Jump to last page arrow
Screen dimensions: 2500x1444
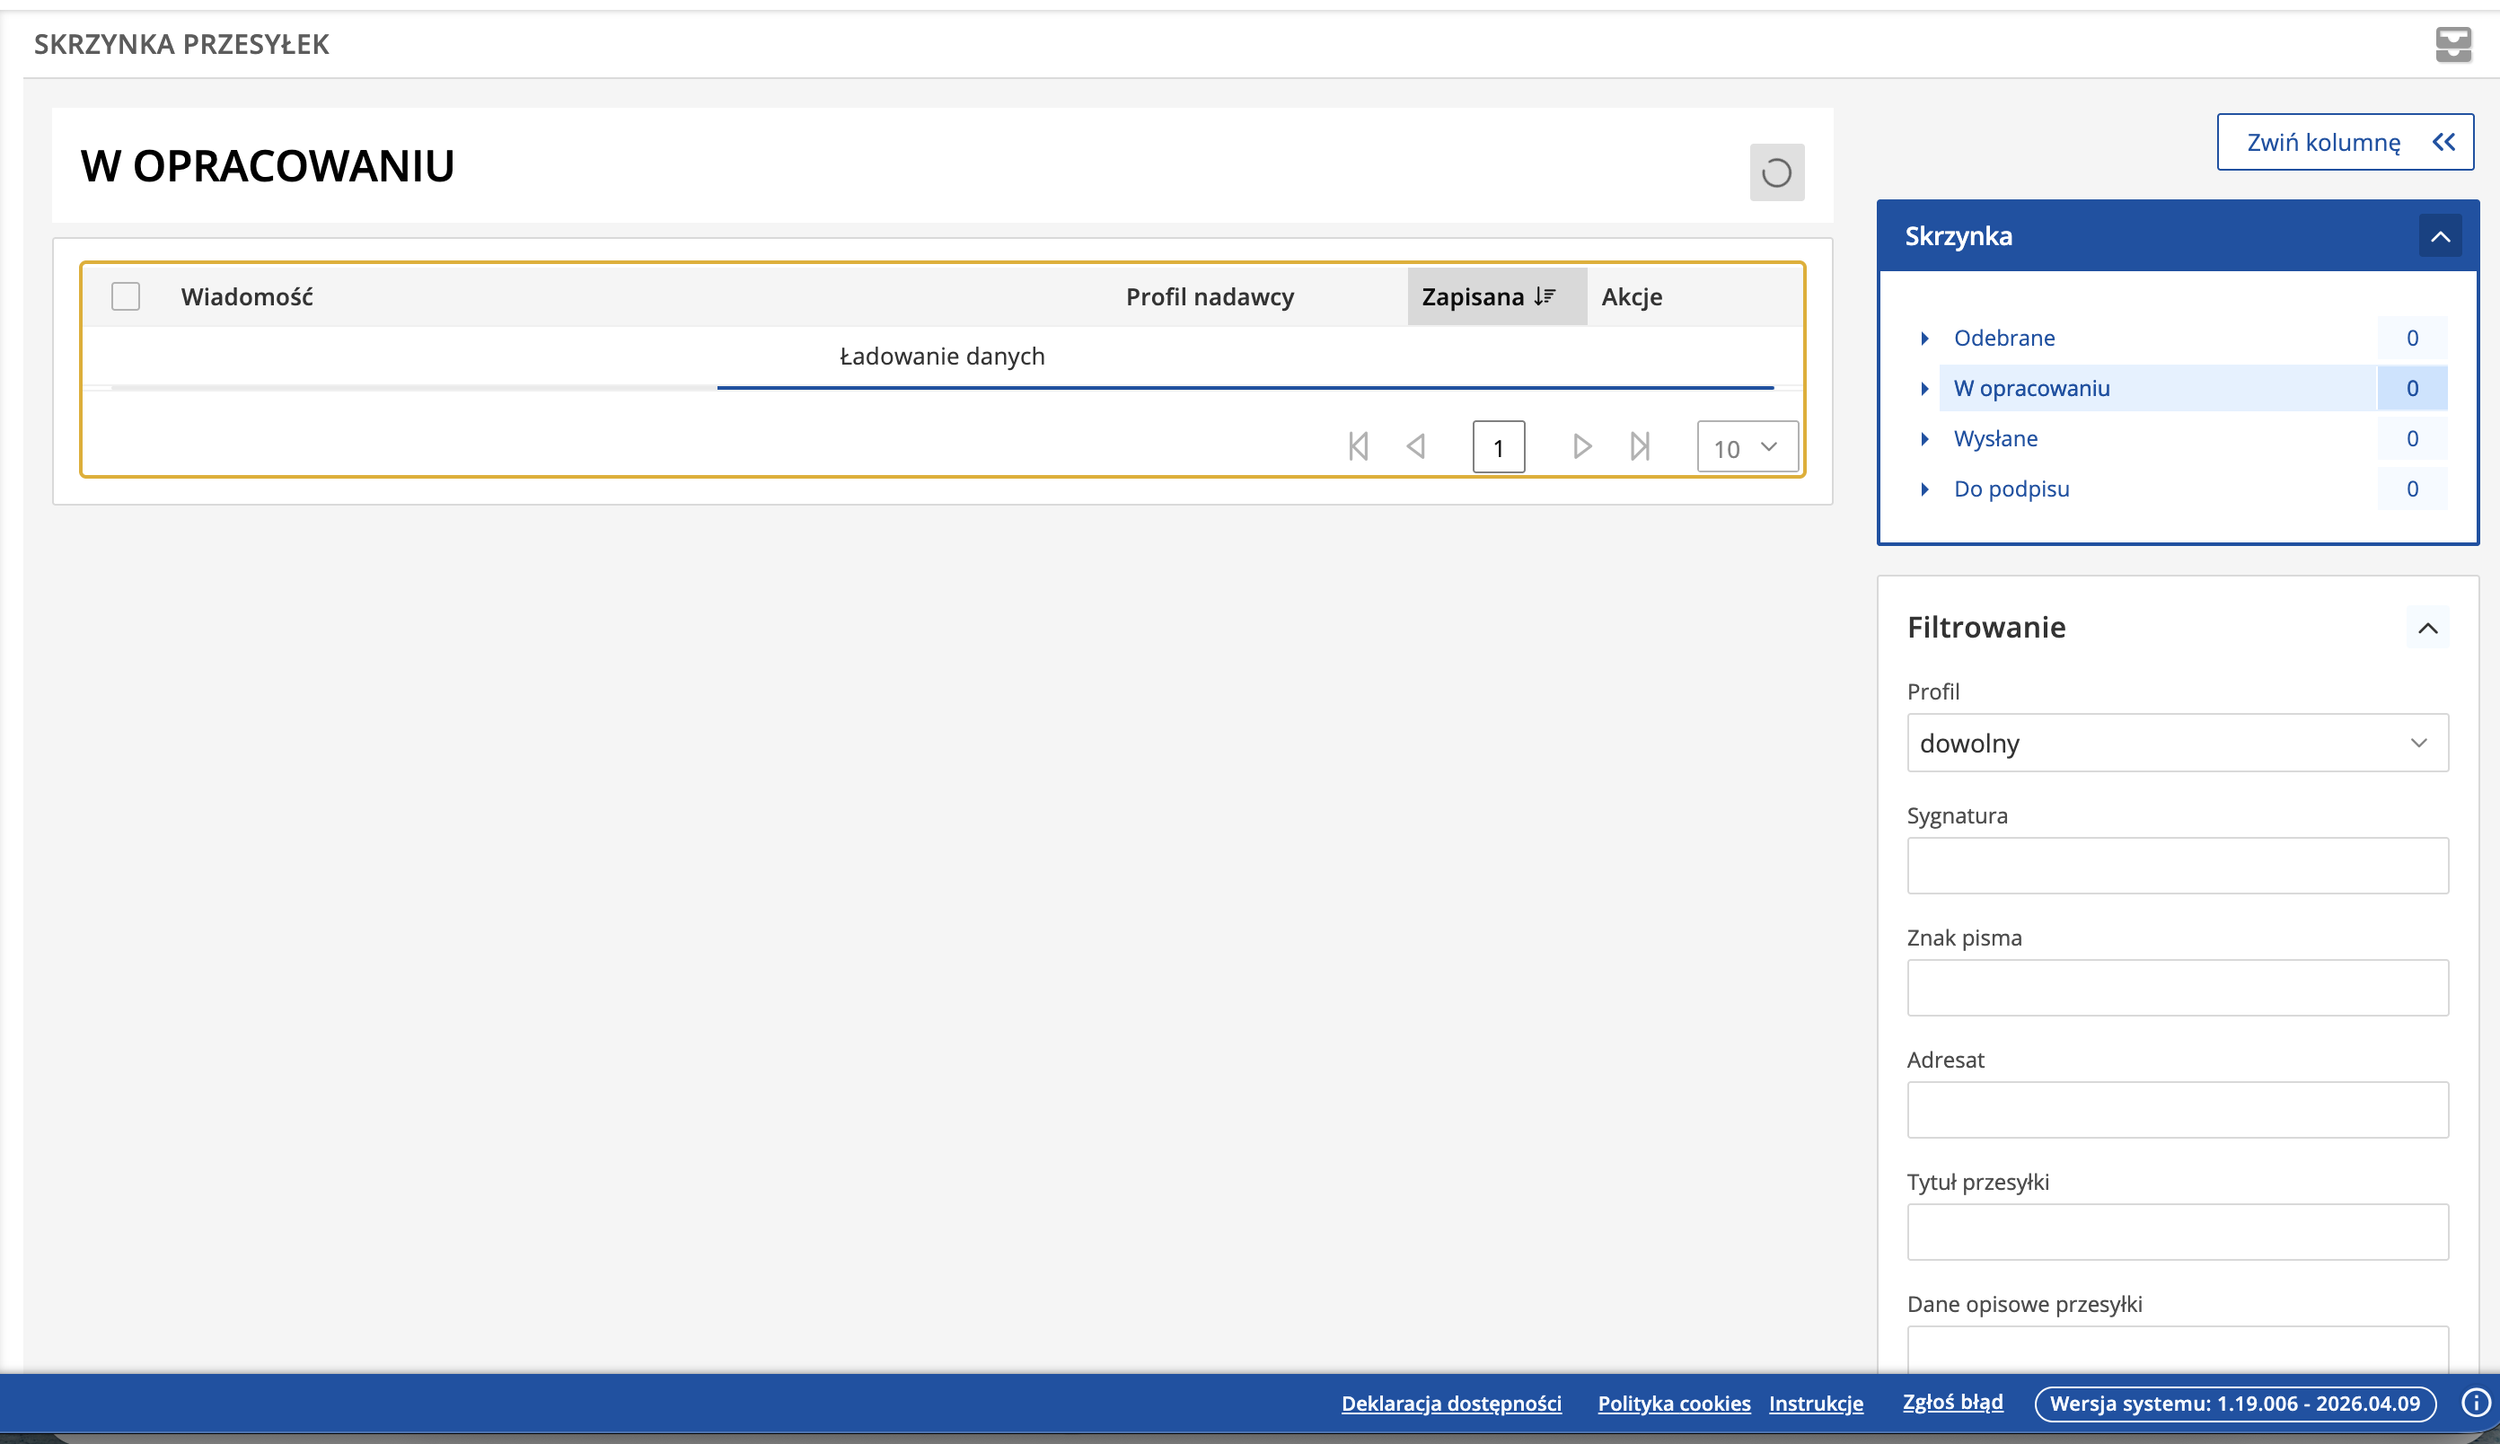(1639, 446)
